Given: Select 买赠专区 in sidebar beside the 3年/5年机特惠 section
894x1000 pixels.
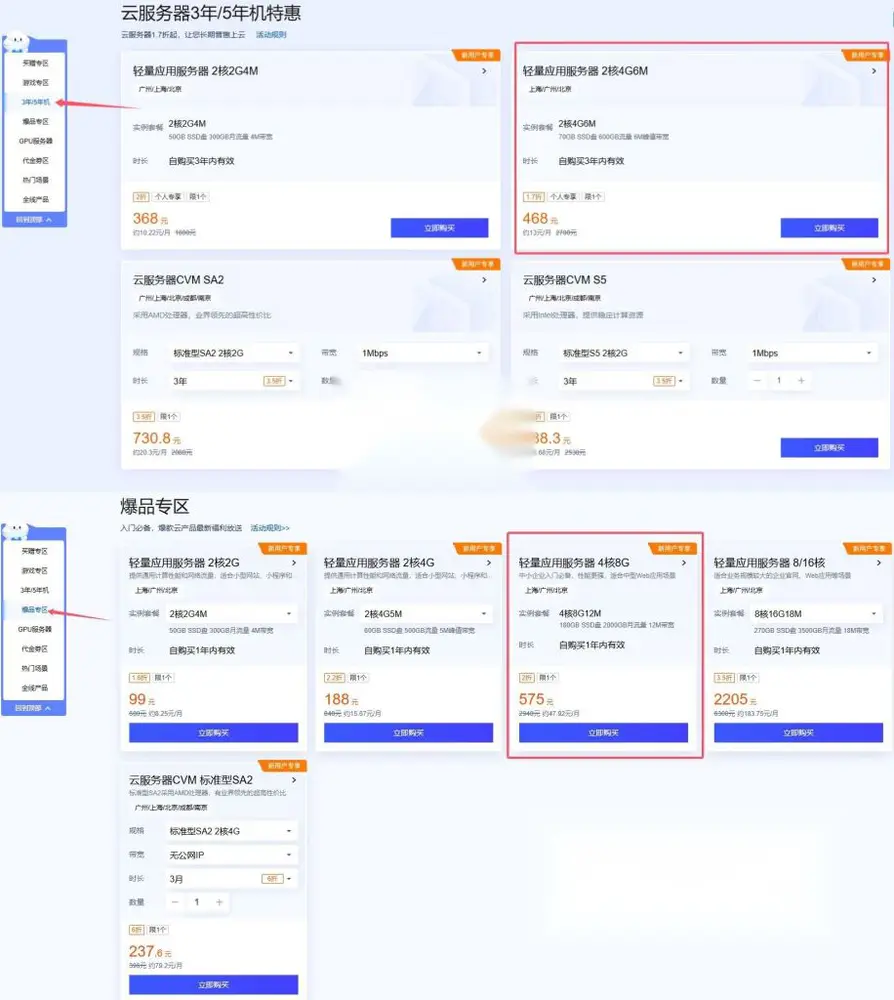Looking at the screenshot, I should coord(35,63).
